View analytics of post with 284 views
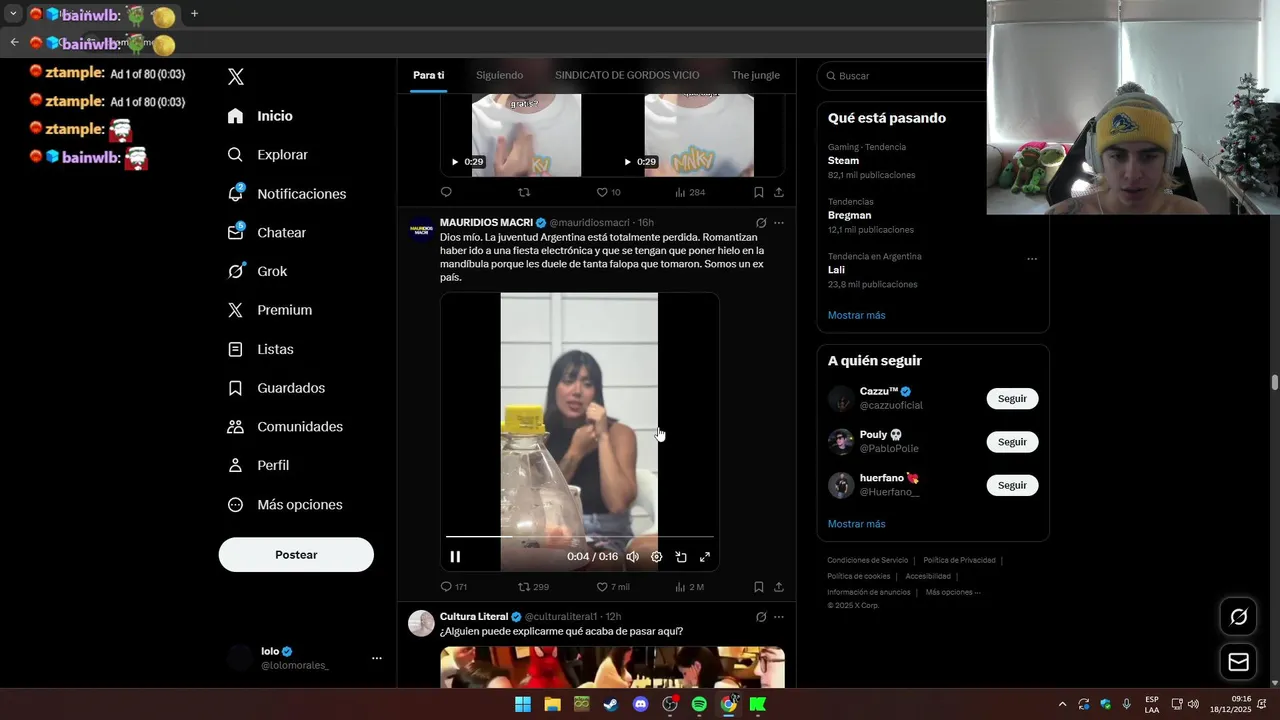The height and width of the screenshot is (720, 1280). [690, 192]
